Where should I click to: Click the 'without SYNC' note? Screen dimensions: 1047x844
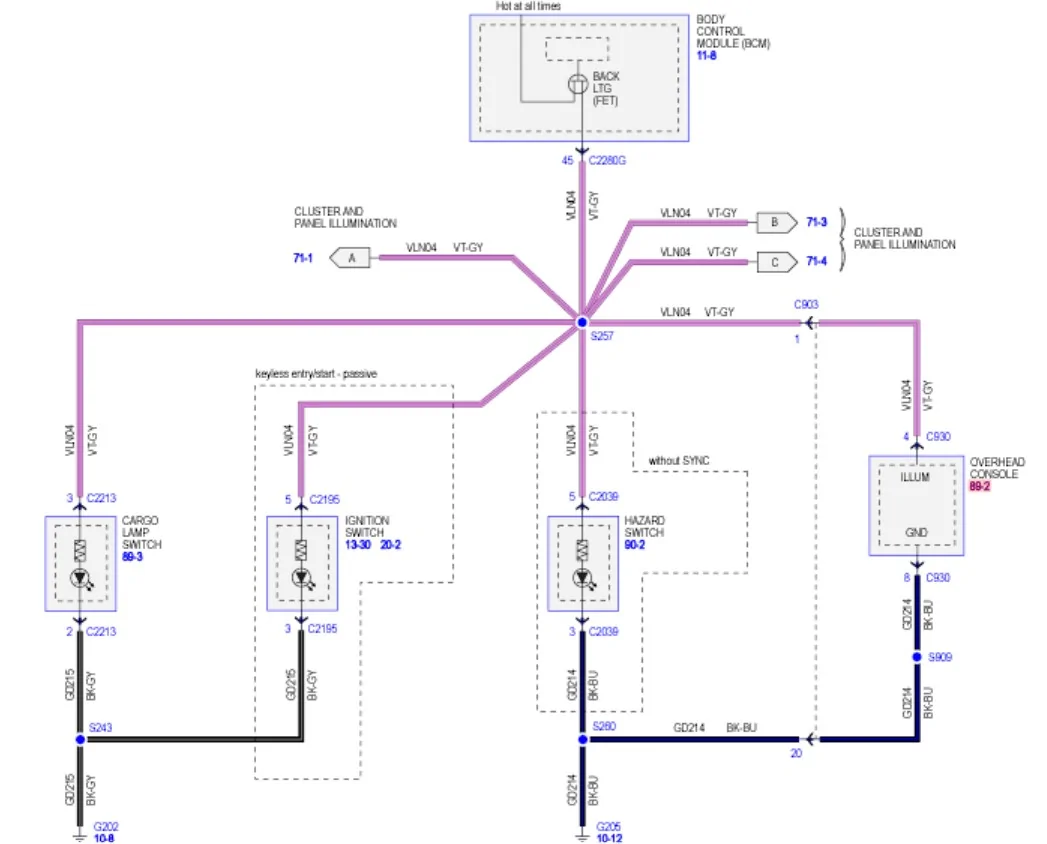click(x=679, y=461)
